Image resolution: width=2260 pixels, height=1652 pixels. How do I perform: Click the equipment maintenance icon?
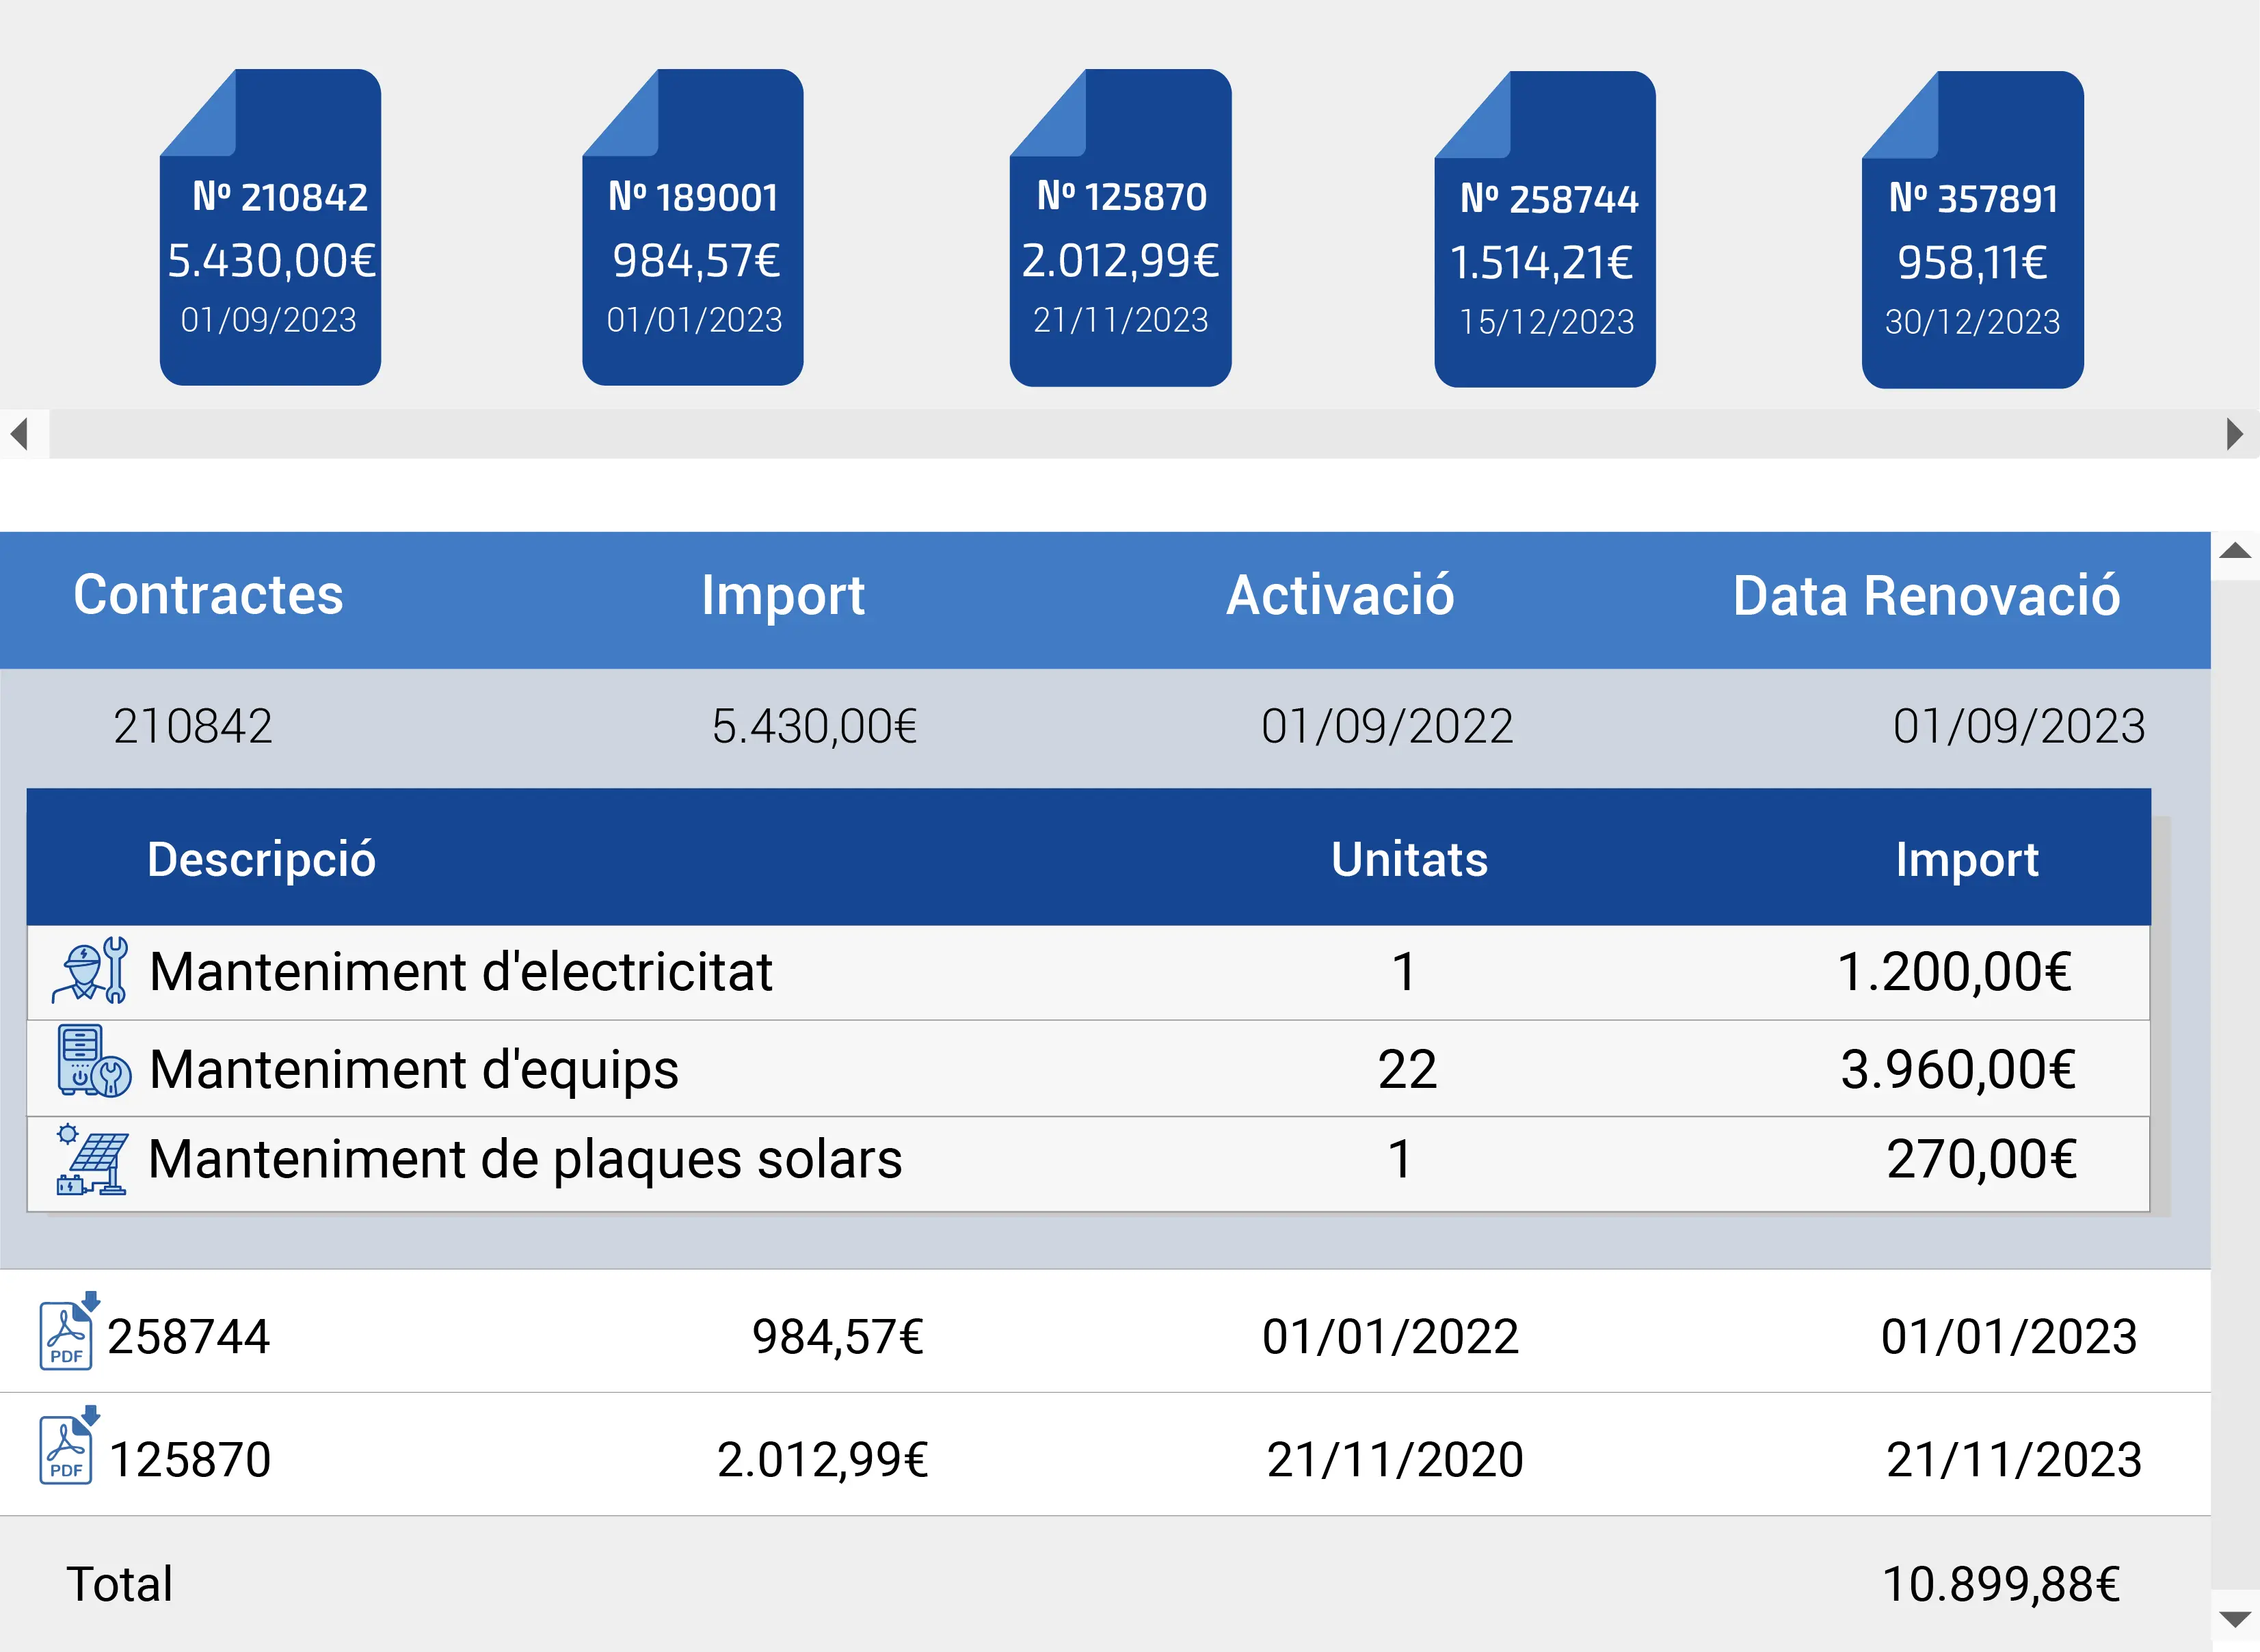(93, 1061)
